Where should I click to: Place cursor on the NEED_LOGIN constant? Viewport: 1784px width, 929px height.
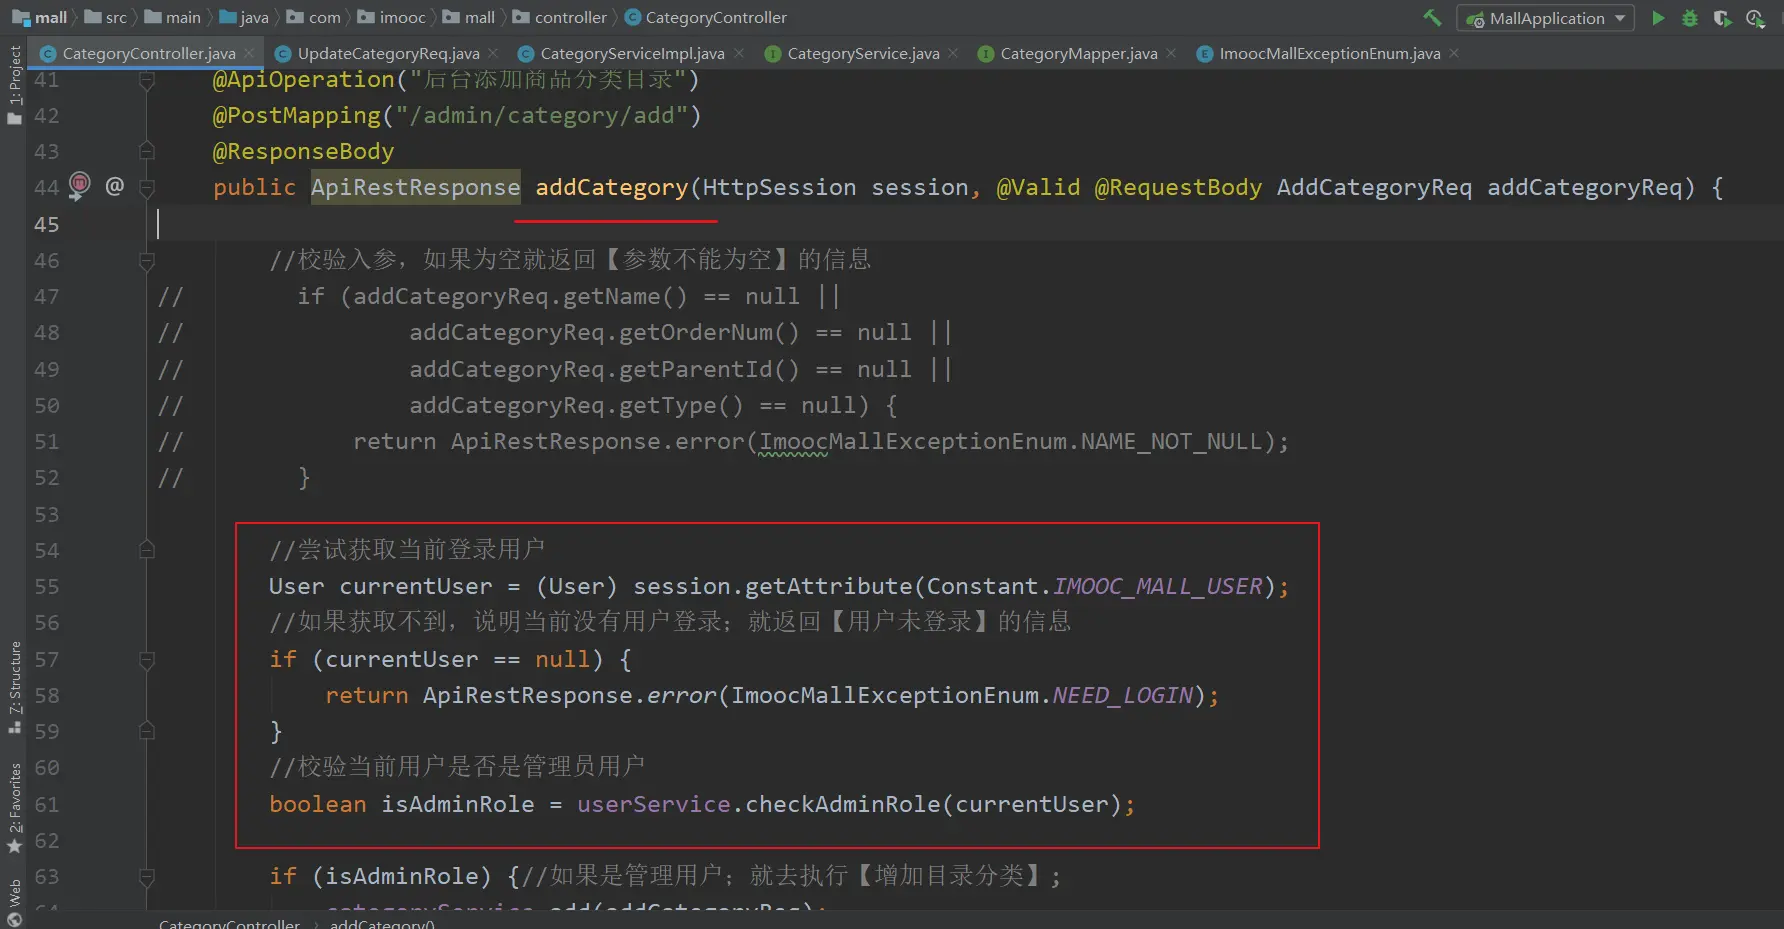(x=1122, y=695)
